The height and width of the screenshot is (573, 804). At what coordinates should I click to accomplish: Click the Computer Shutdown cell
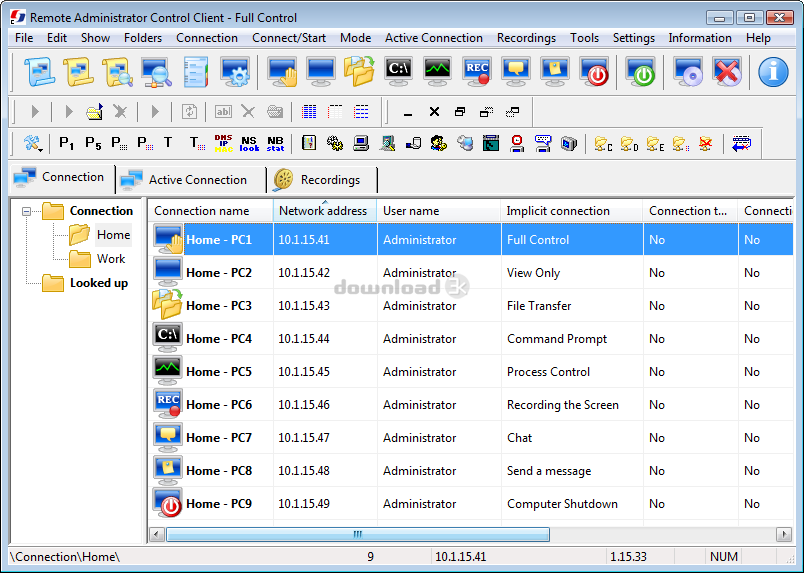tap(572, 504)
